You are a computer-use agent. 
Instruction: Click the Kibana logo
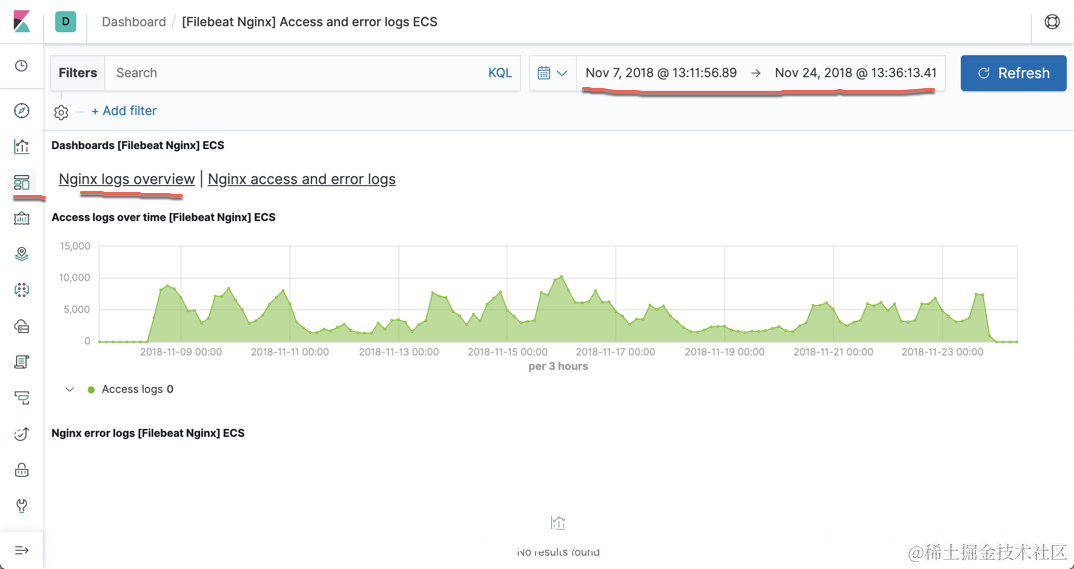click(x=22, y=21)
